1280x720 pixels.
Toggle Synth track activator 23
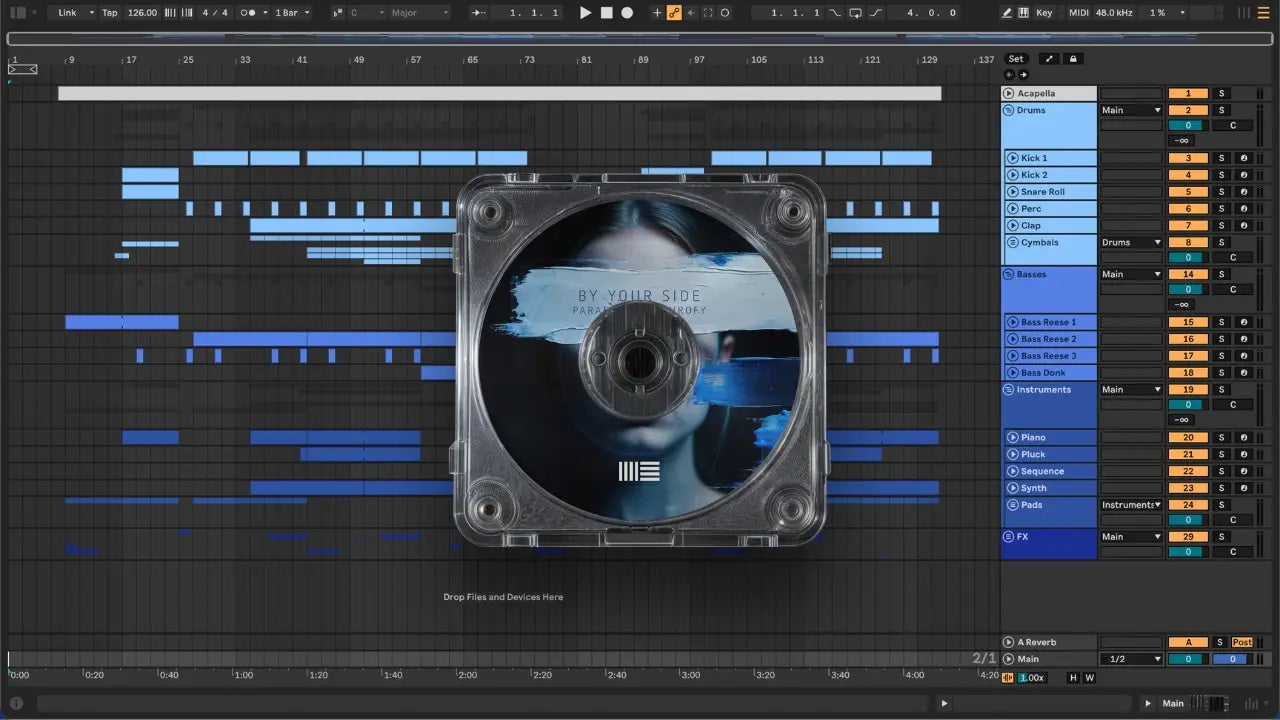point(1188,488)
